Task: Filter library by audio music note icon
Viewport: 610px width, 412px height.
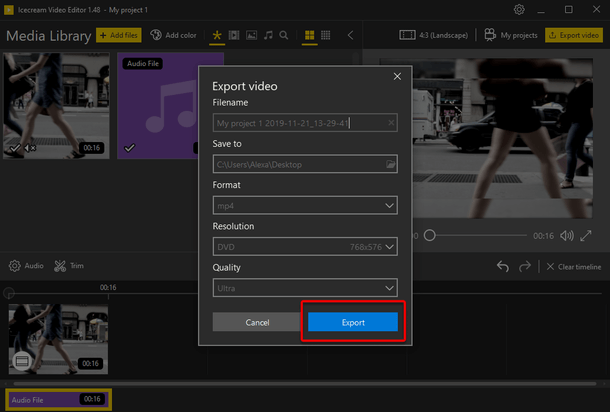Action: click(268, 35)
